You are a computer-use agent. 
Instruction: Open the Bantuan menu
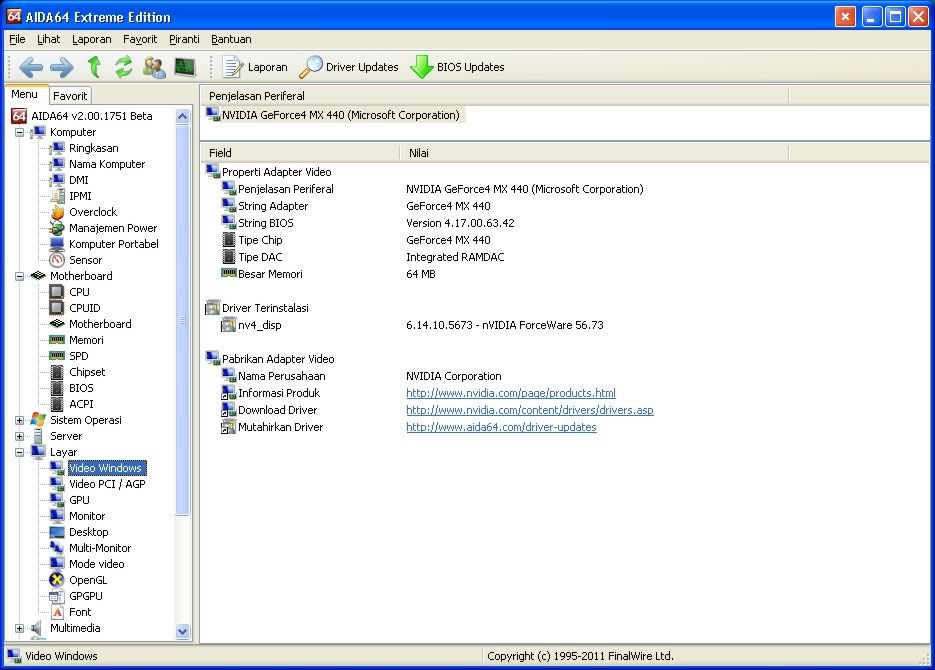coord(231,39)
